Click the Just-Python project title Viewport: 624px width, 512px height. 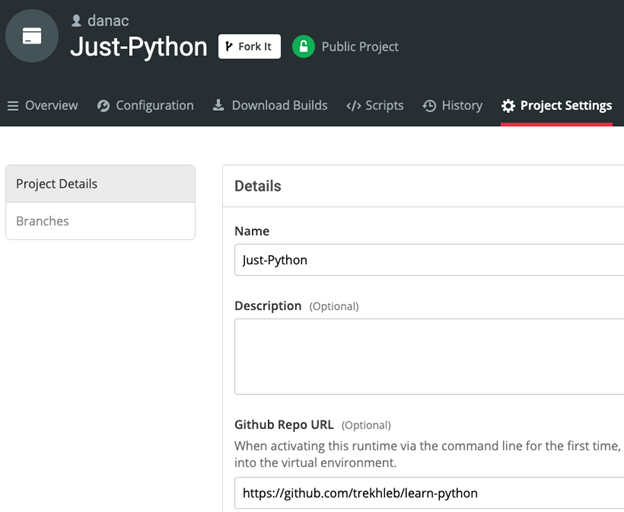point(139,47)
